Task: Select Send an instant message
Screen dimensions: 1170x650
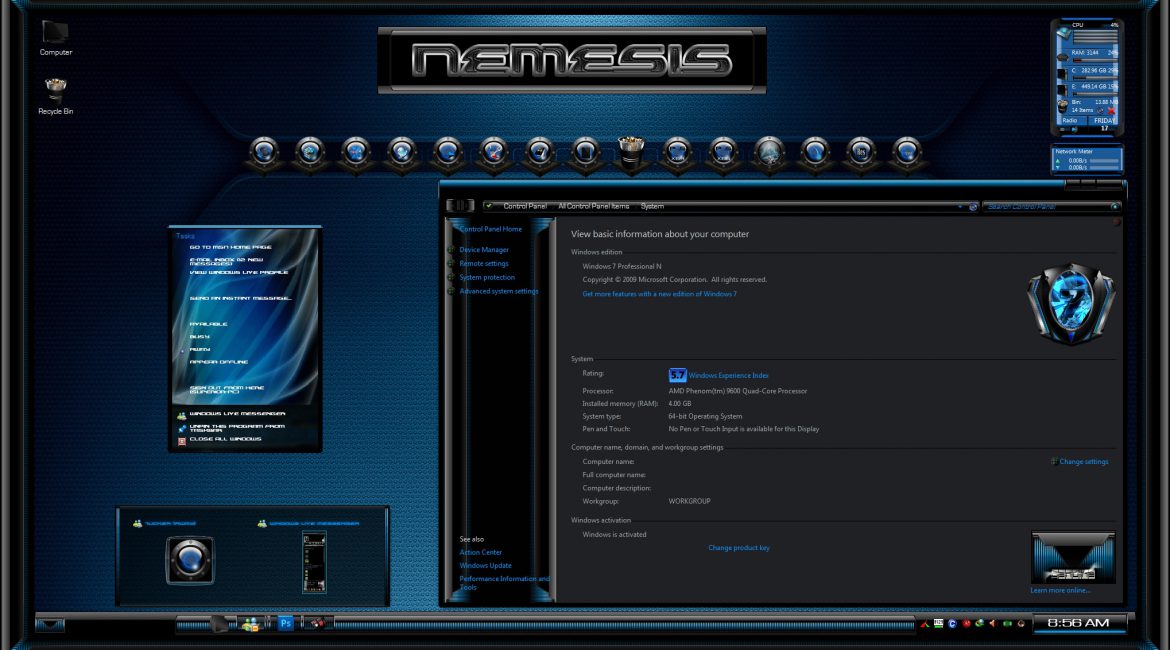Action: [240, 298]
